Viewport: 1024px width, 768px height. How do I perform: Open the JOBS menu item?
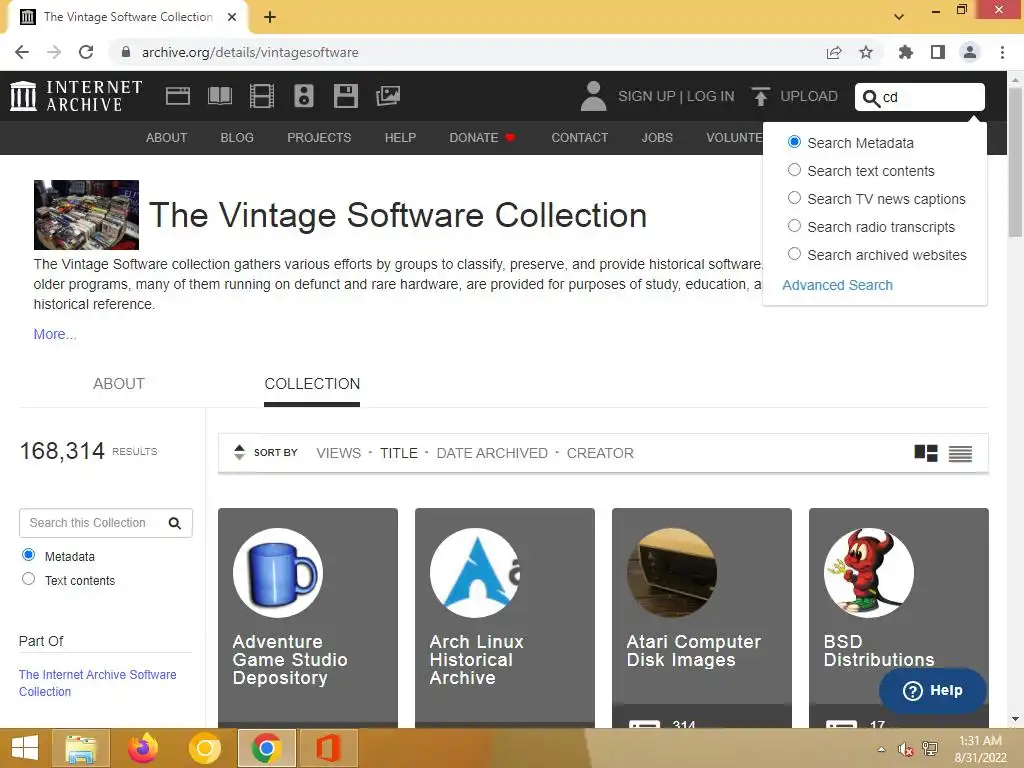(657, 138)
